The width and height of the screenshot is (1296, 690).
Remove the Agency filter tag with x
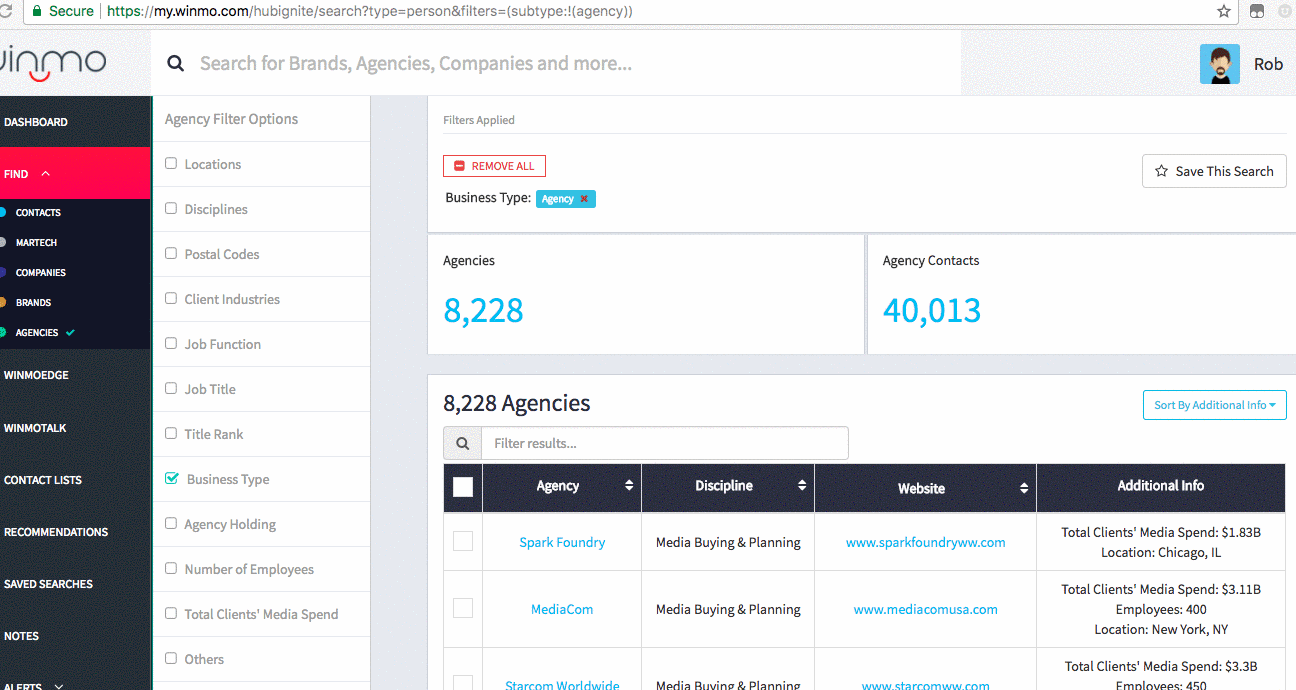click(584, 199)
